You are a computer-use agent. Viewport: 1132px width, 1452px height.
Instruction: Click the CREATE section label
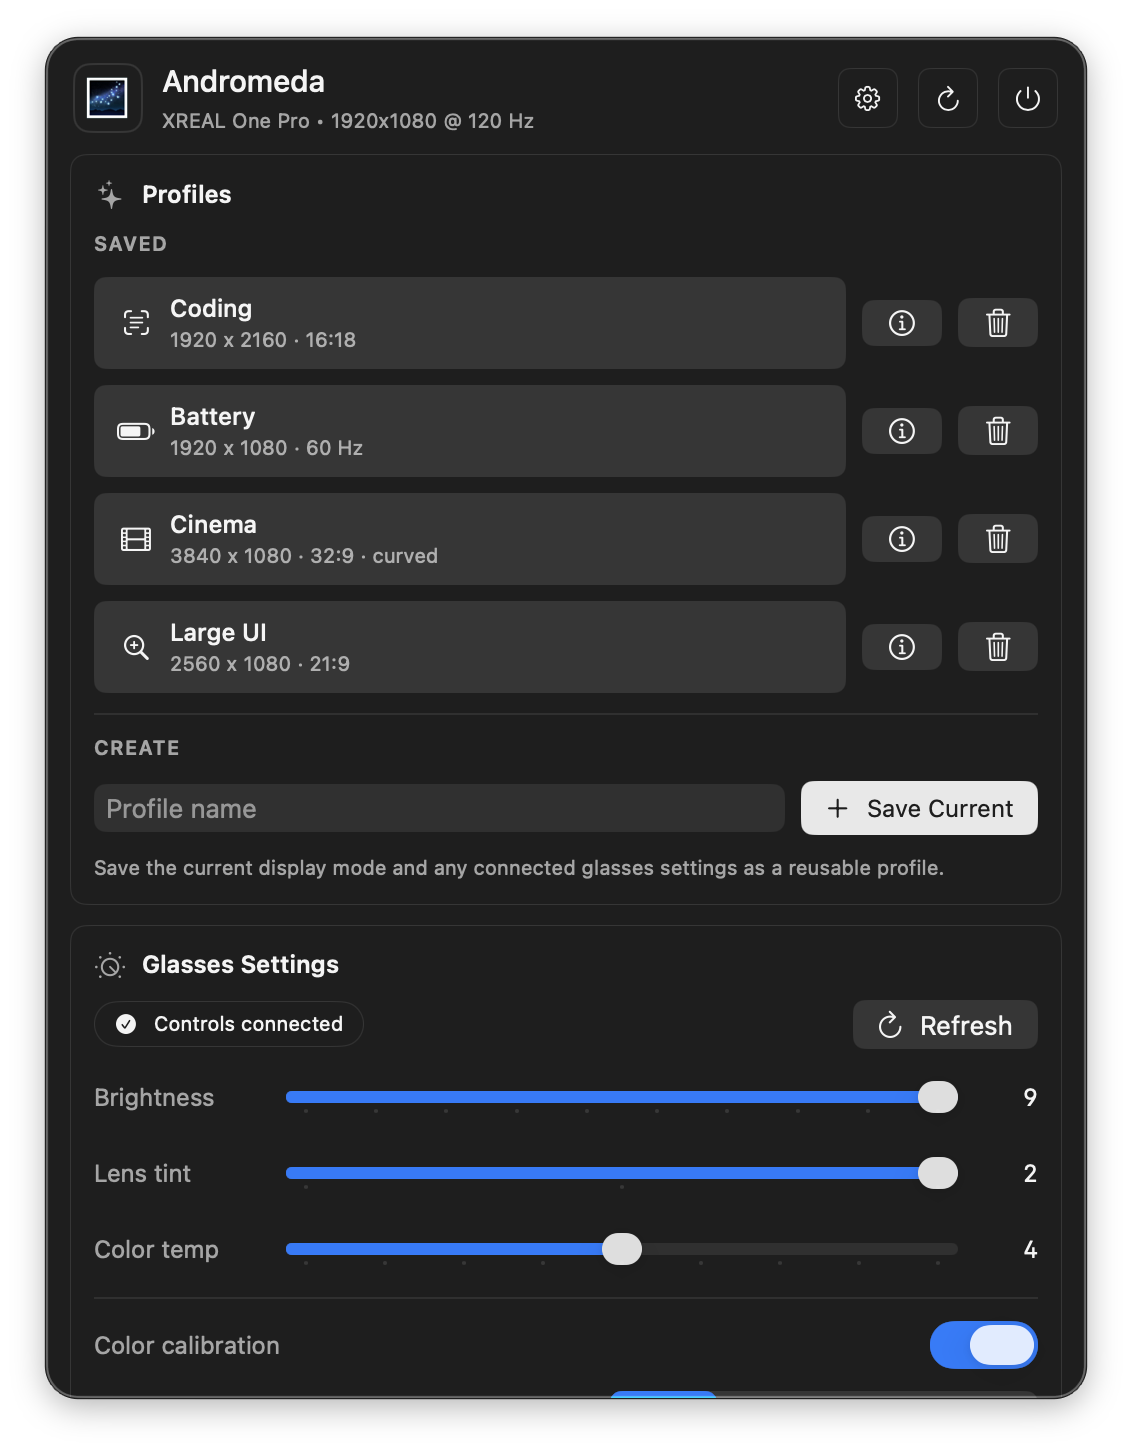137,748
